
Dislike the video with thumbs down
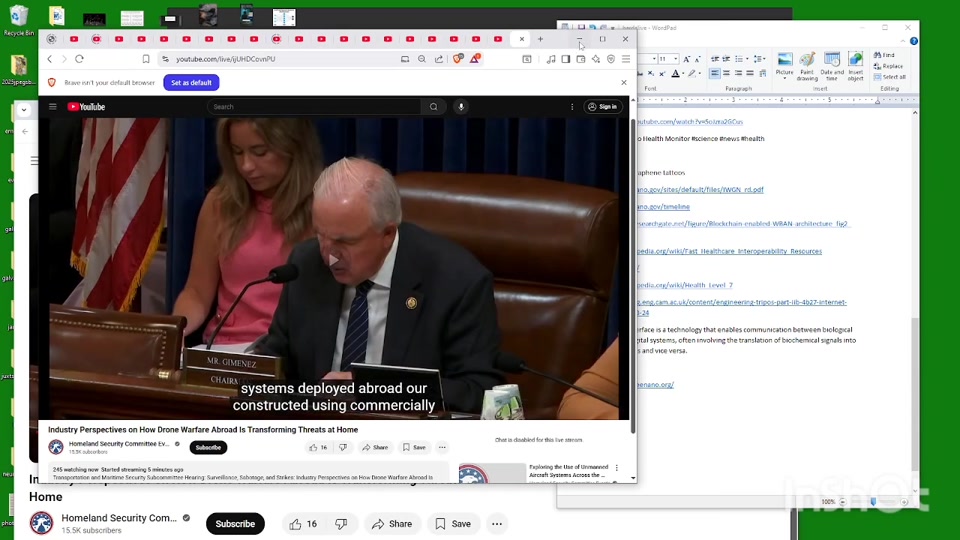[343, 448]
